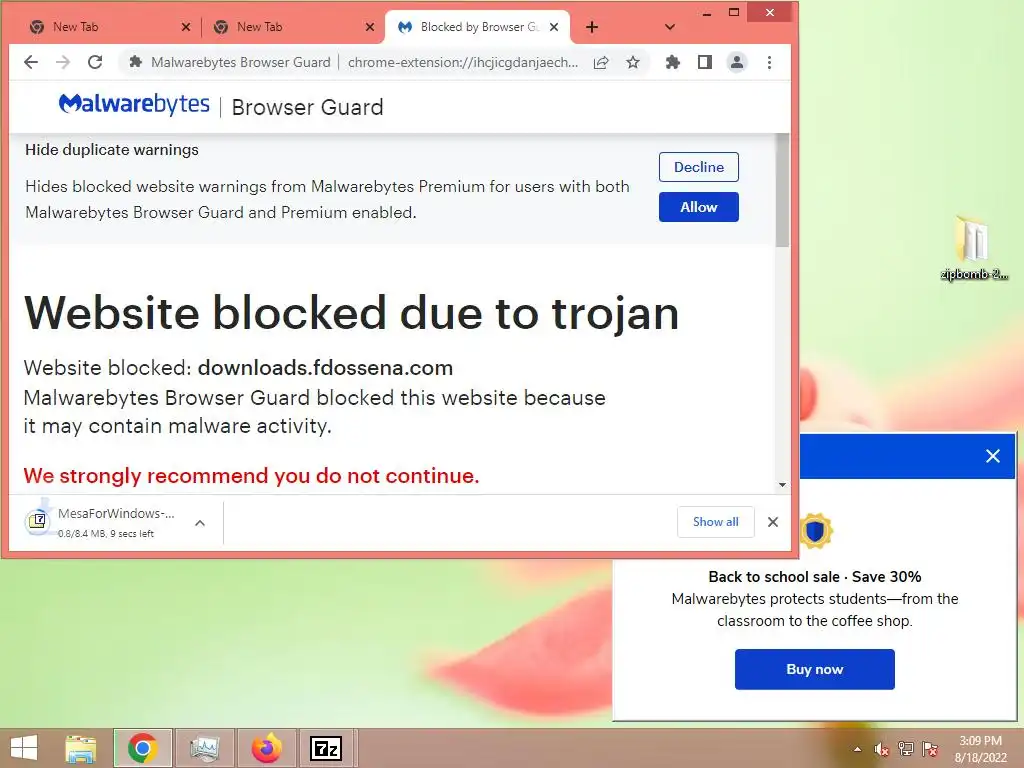Open the Chrome profile avatar
Viewport: 1024px width, 768px height.
click(x=737, y=62)
